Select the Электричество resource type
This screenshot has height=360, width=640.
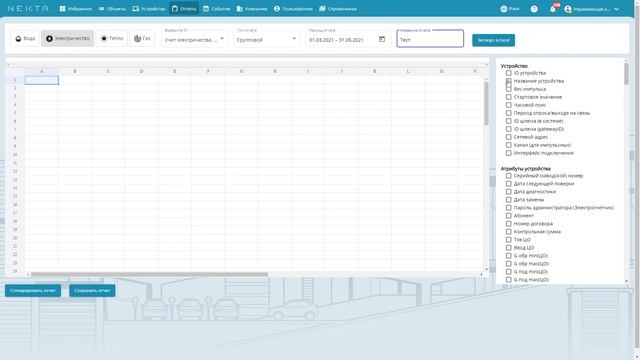click(x=67, y=38)
